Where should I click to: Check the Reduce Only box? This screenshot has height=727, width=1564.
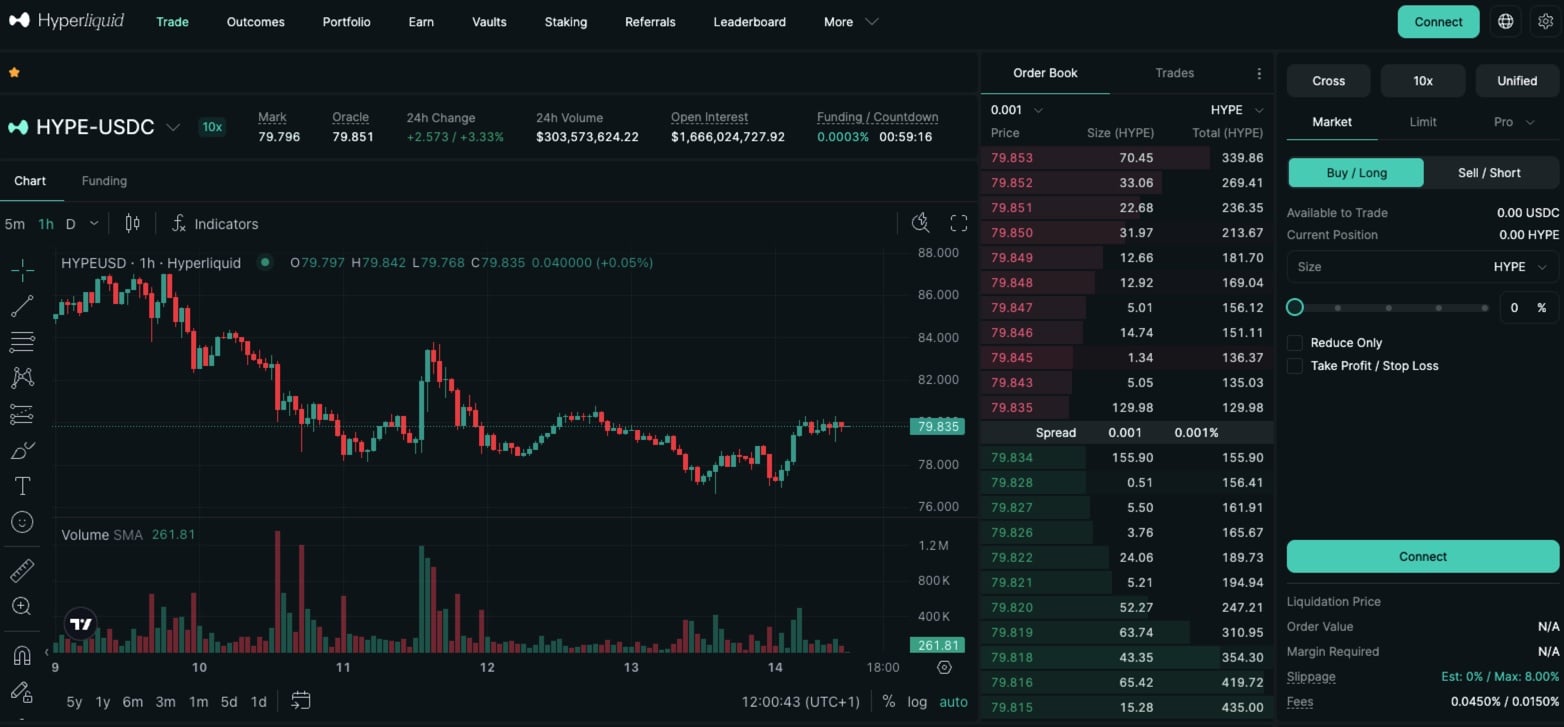pos(1295,342)
